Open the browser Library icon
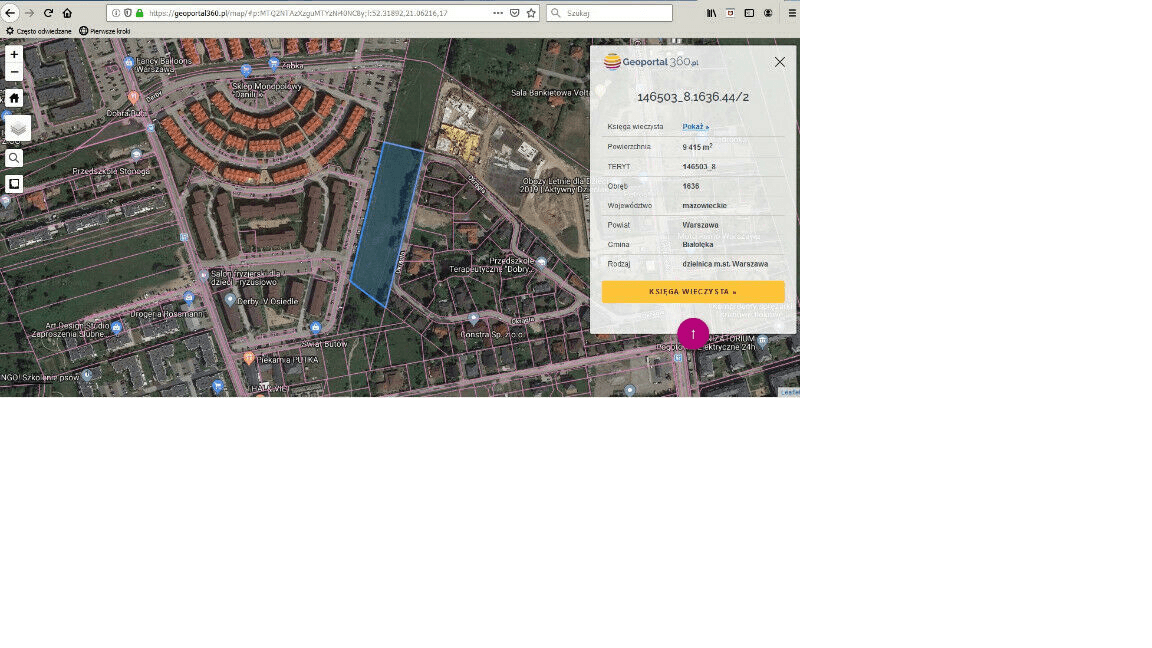Screen dimensions: 1152x648 click(x=711, y=12)
